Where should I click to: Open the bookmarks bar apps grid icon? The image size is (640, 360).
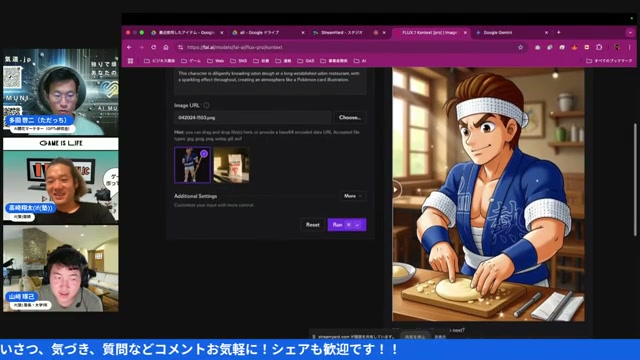pos(131,61)
